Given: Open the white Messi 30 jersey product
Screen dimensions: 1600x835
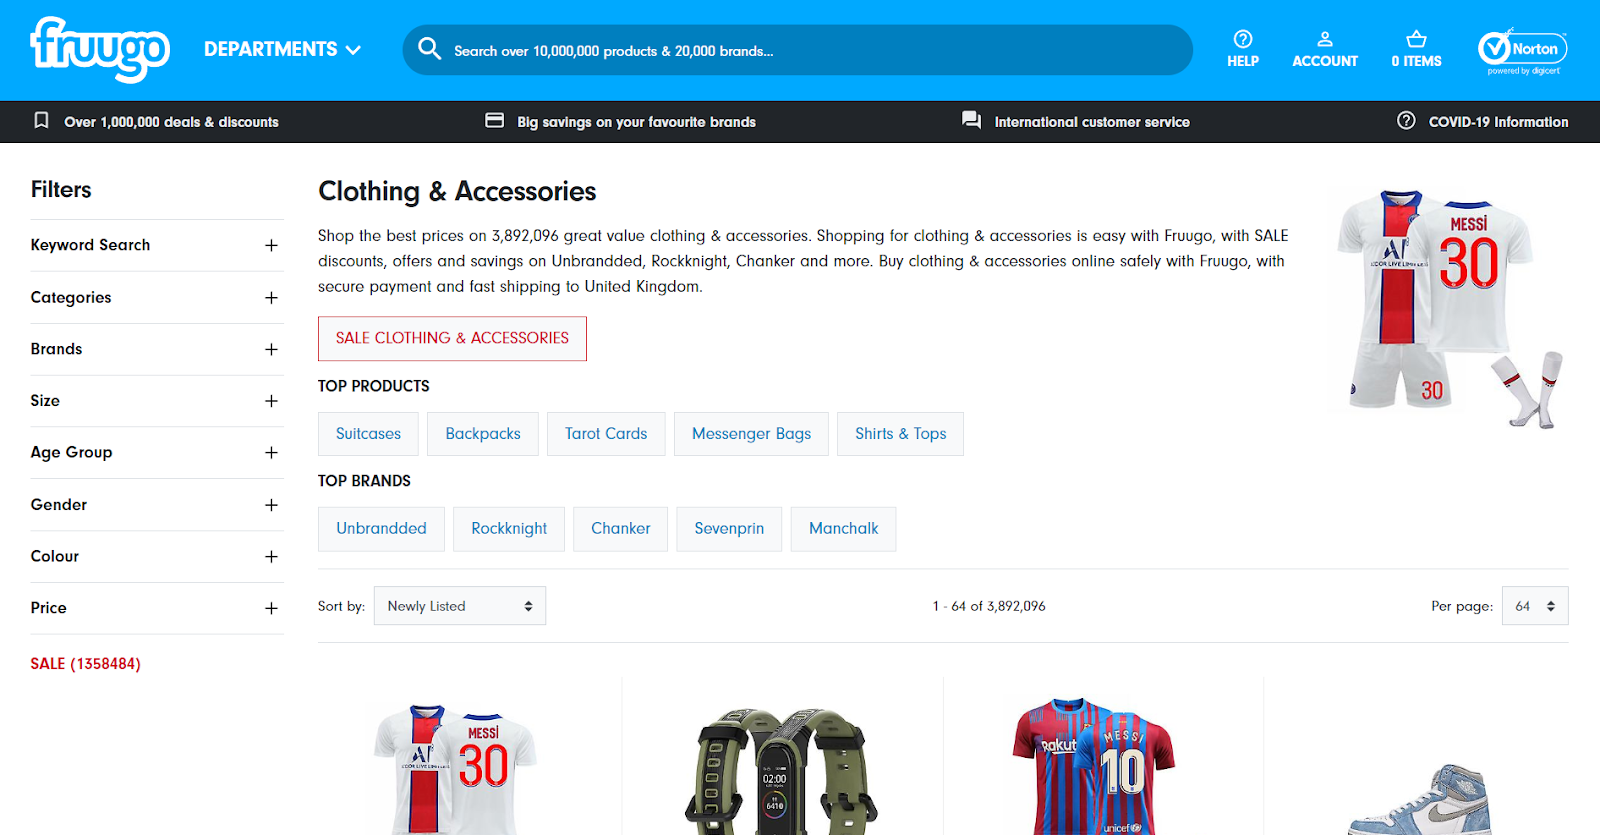Looking at the screenshot, I should (x=456, y=768).
